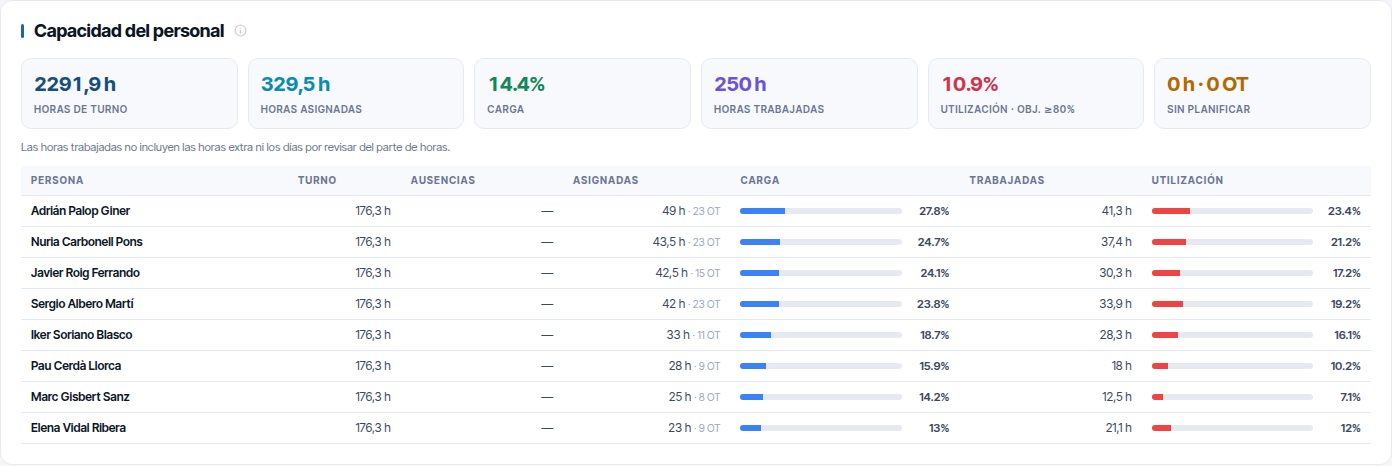Click the 24.1% load percentage
The width and height of the screenshot is (1392, 466).
(933, 273)
